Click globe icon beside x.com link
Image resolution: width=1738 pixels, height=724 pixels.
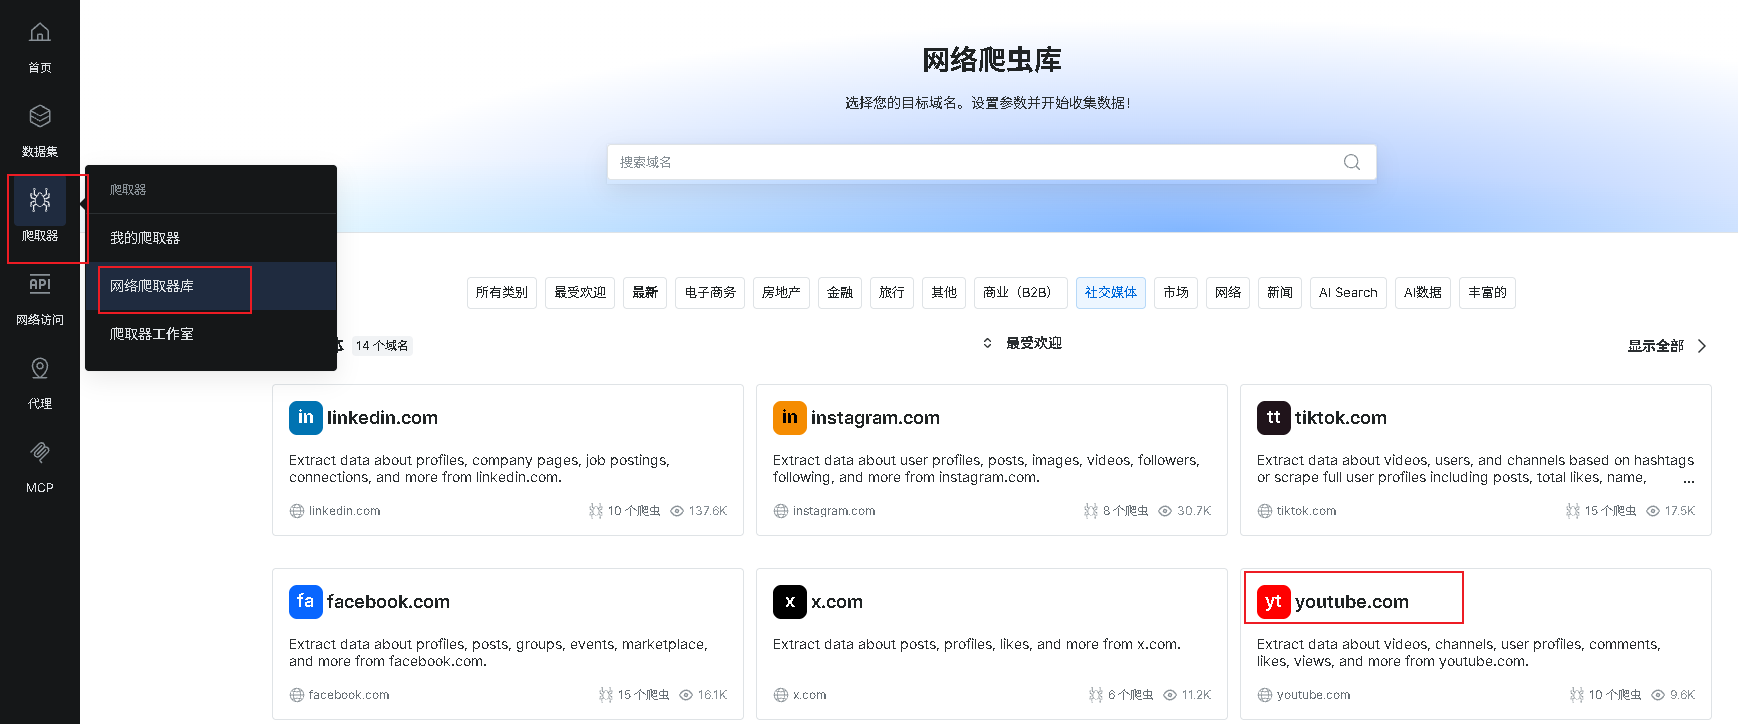pyautogui.click(x=781, y=695)
